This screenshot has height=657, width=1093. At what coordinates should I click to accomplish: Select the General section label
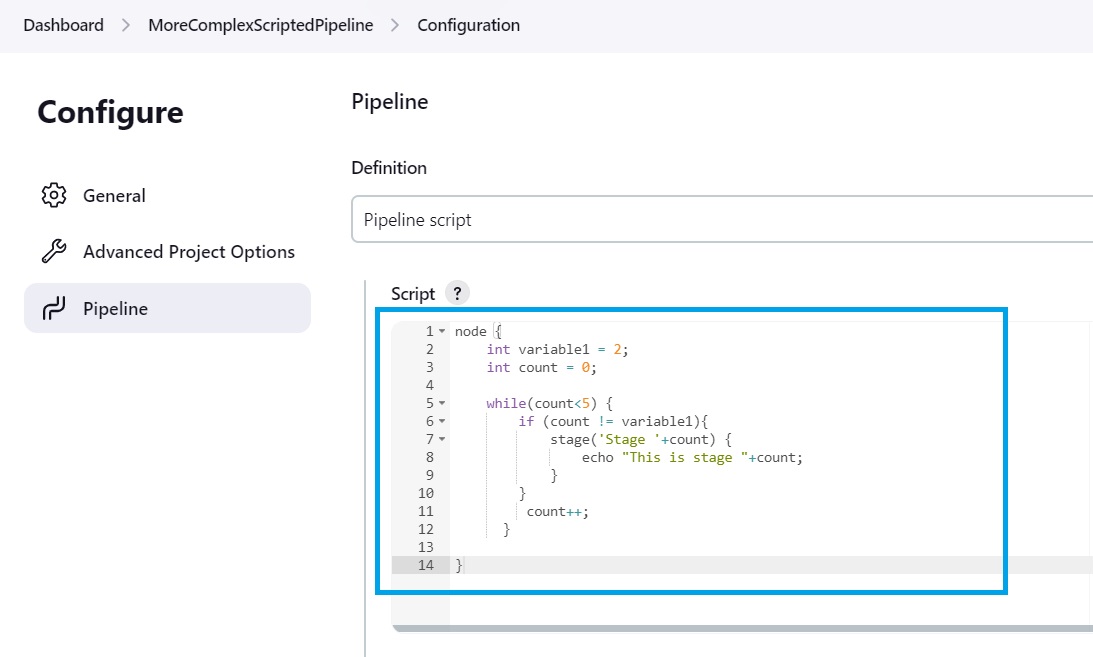click(114, 196)
